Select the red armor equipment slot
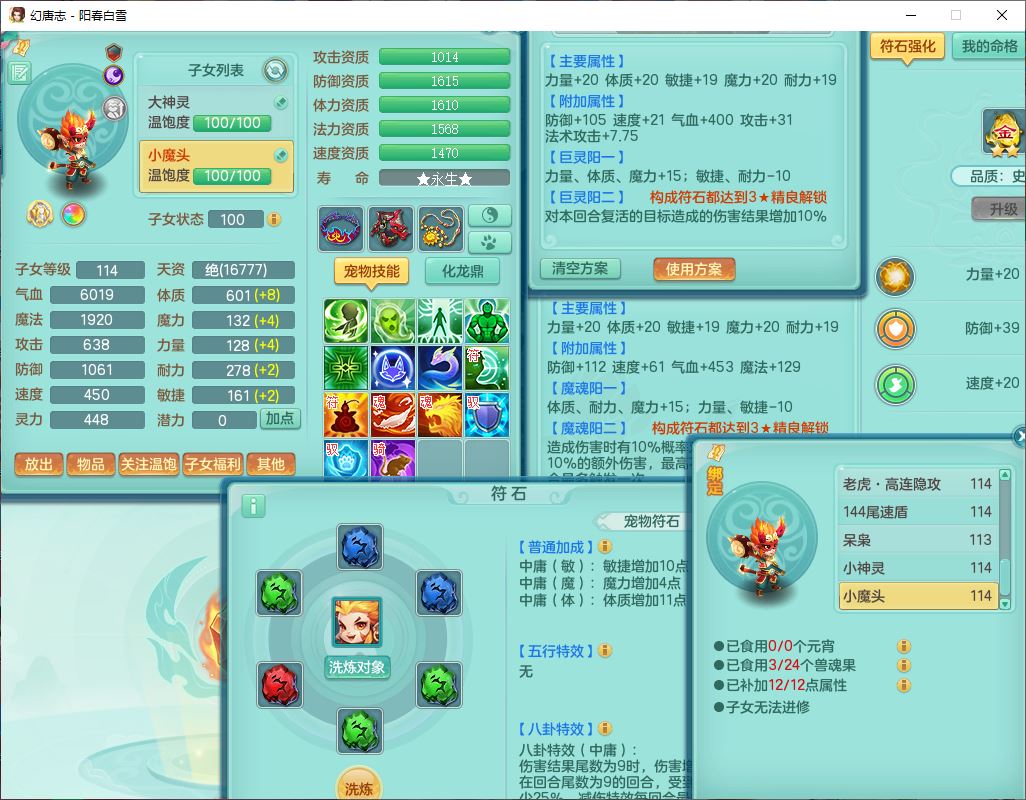Image resolution: width=1026 pixels, height=800 pixels. (x=391, y=229)
